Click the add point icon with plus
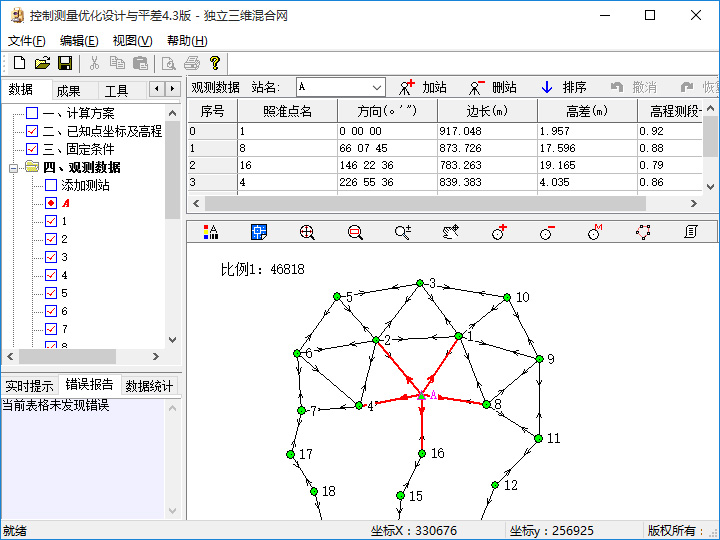 499,232
